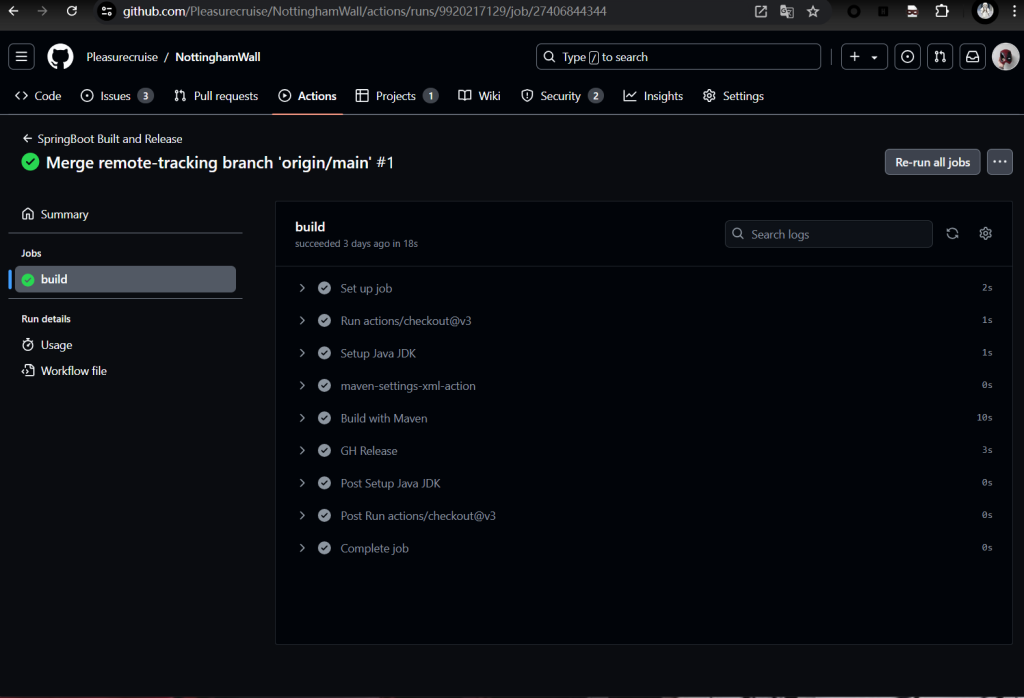Click the GitHub Octocat logo

(60, 57)
